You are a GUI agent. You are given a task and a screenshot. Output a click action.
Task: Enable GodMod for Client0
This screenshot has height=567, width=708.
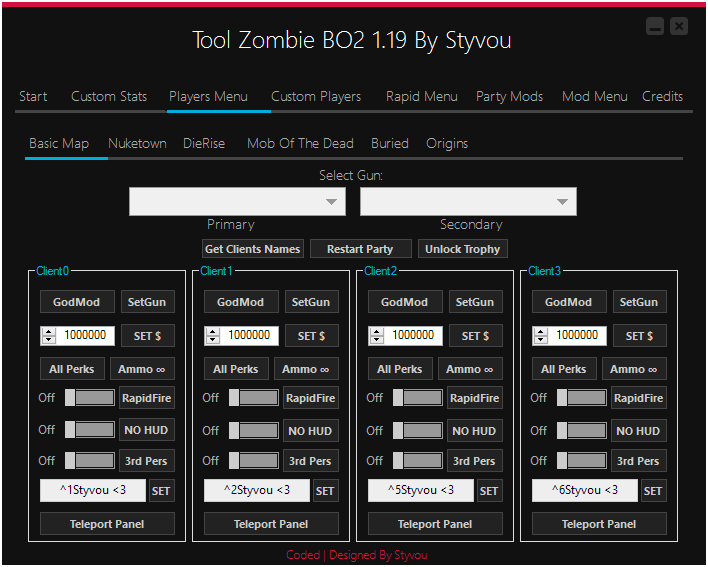point(77,302)
